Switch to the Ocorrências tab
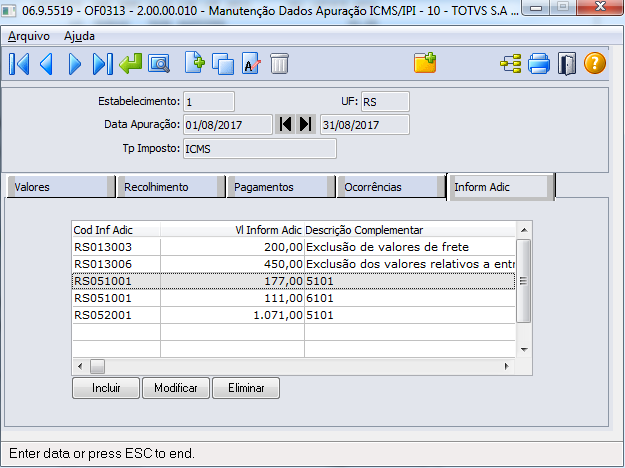The width and height of the screenshot is (625, 468). [x=391, y=187]
